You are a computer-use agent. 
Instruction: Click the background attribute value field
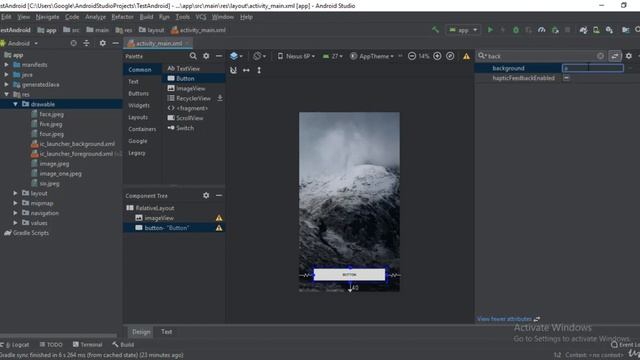point(593,68)
